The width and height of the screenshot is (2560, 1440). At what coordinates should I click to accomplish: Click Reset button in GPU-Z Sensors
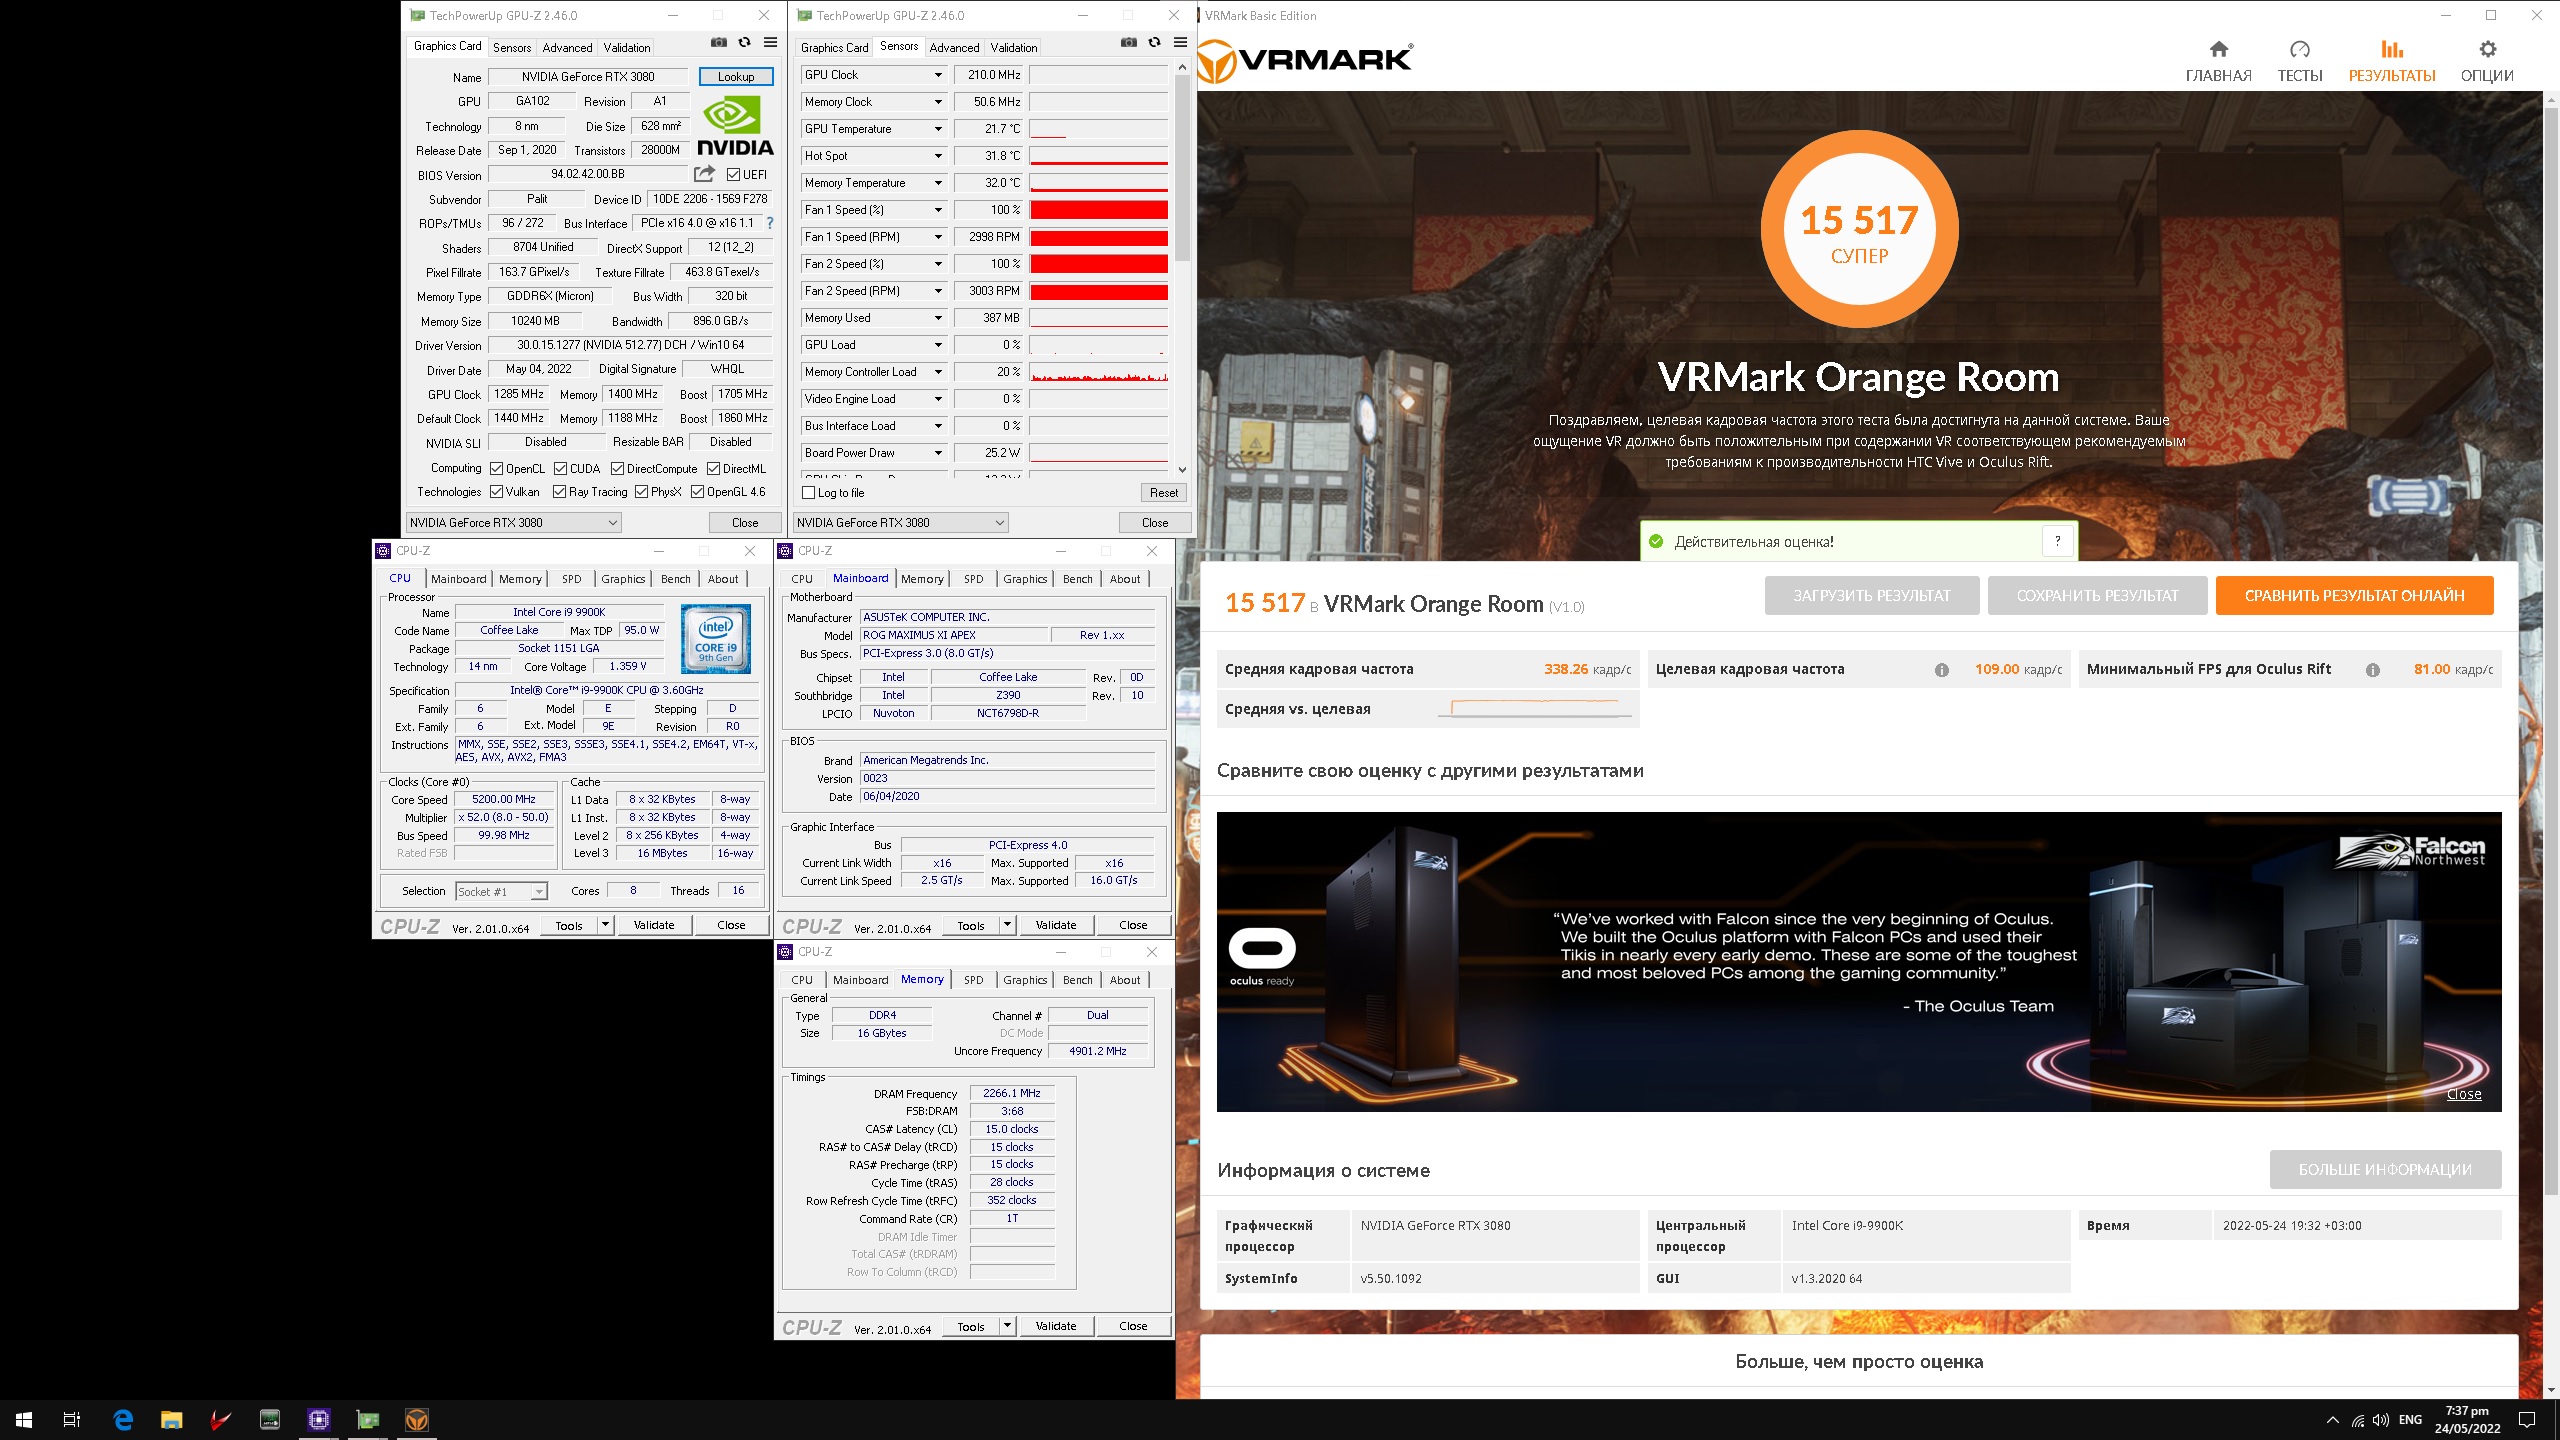1163,492
